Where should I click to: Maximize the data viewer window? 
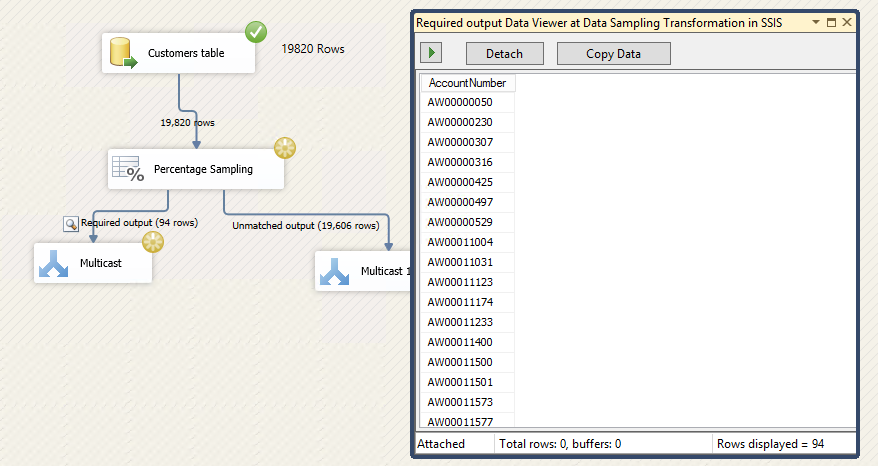tap(831, 21)
